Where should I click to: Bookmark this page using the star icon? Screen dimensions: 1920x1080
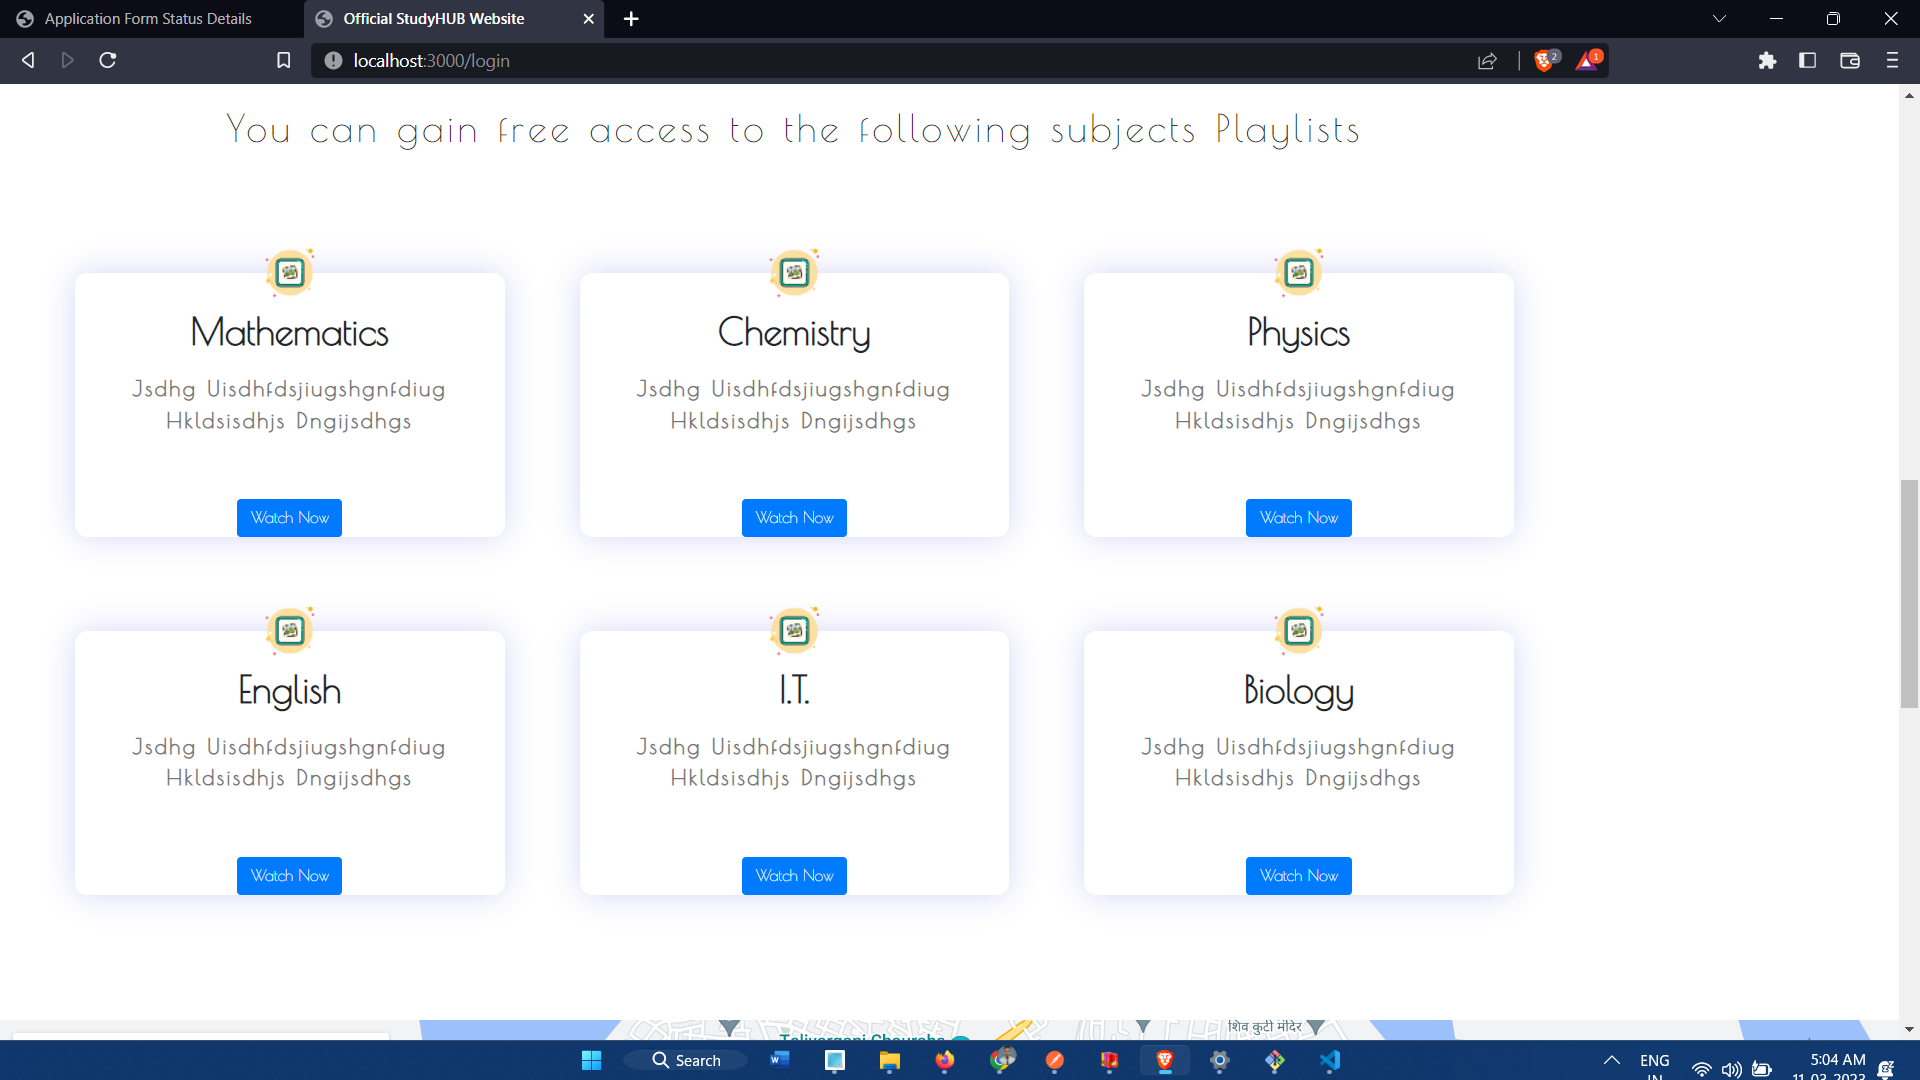click(283, 60)
